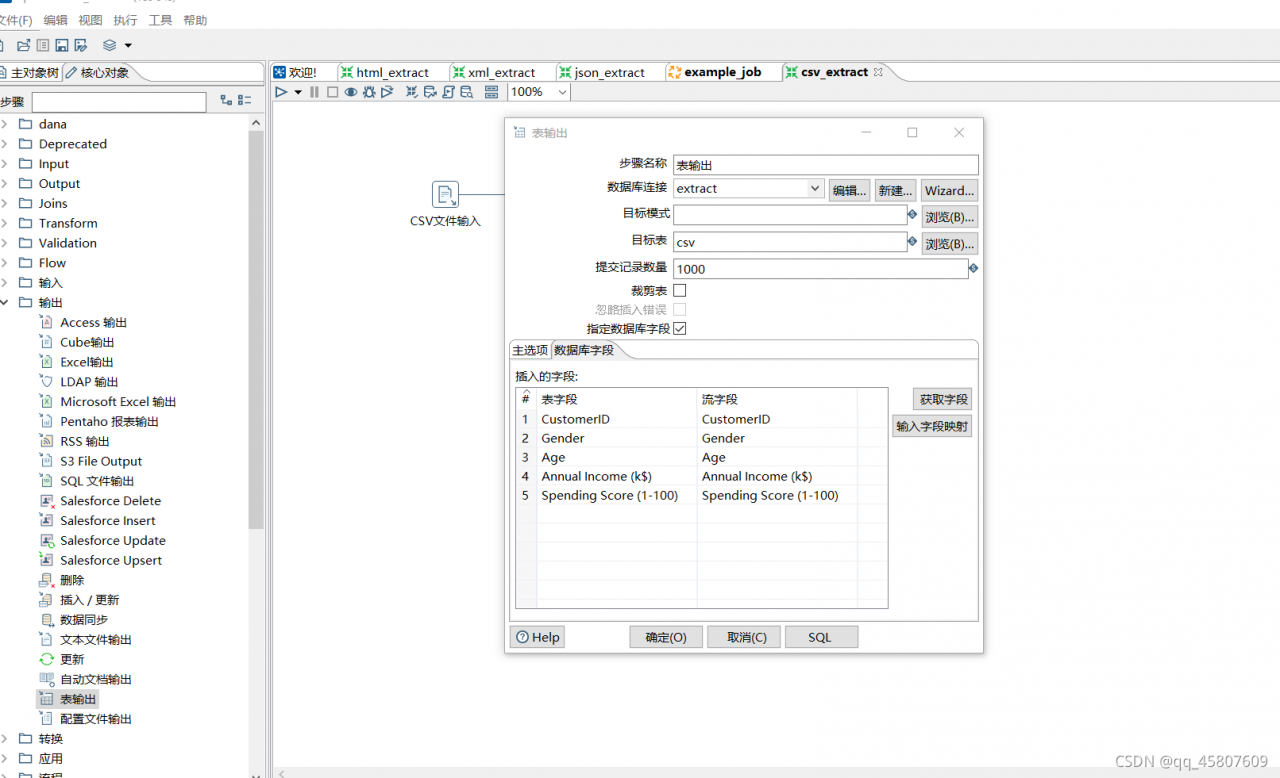Open the run options dropdown arrow

coord(298,92)
